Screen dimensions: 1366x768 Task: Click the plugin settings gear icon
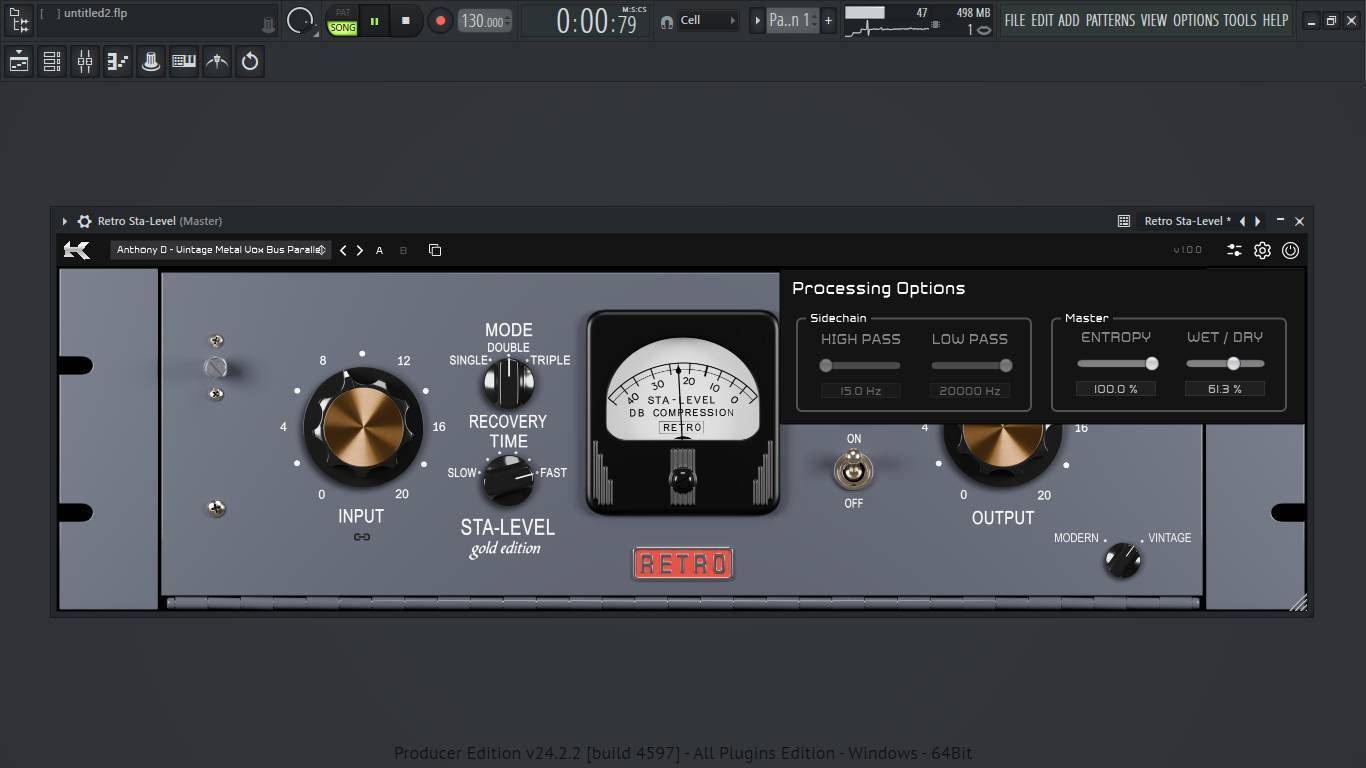pos(1262,251)
